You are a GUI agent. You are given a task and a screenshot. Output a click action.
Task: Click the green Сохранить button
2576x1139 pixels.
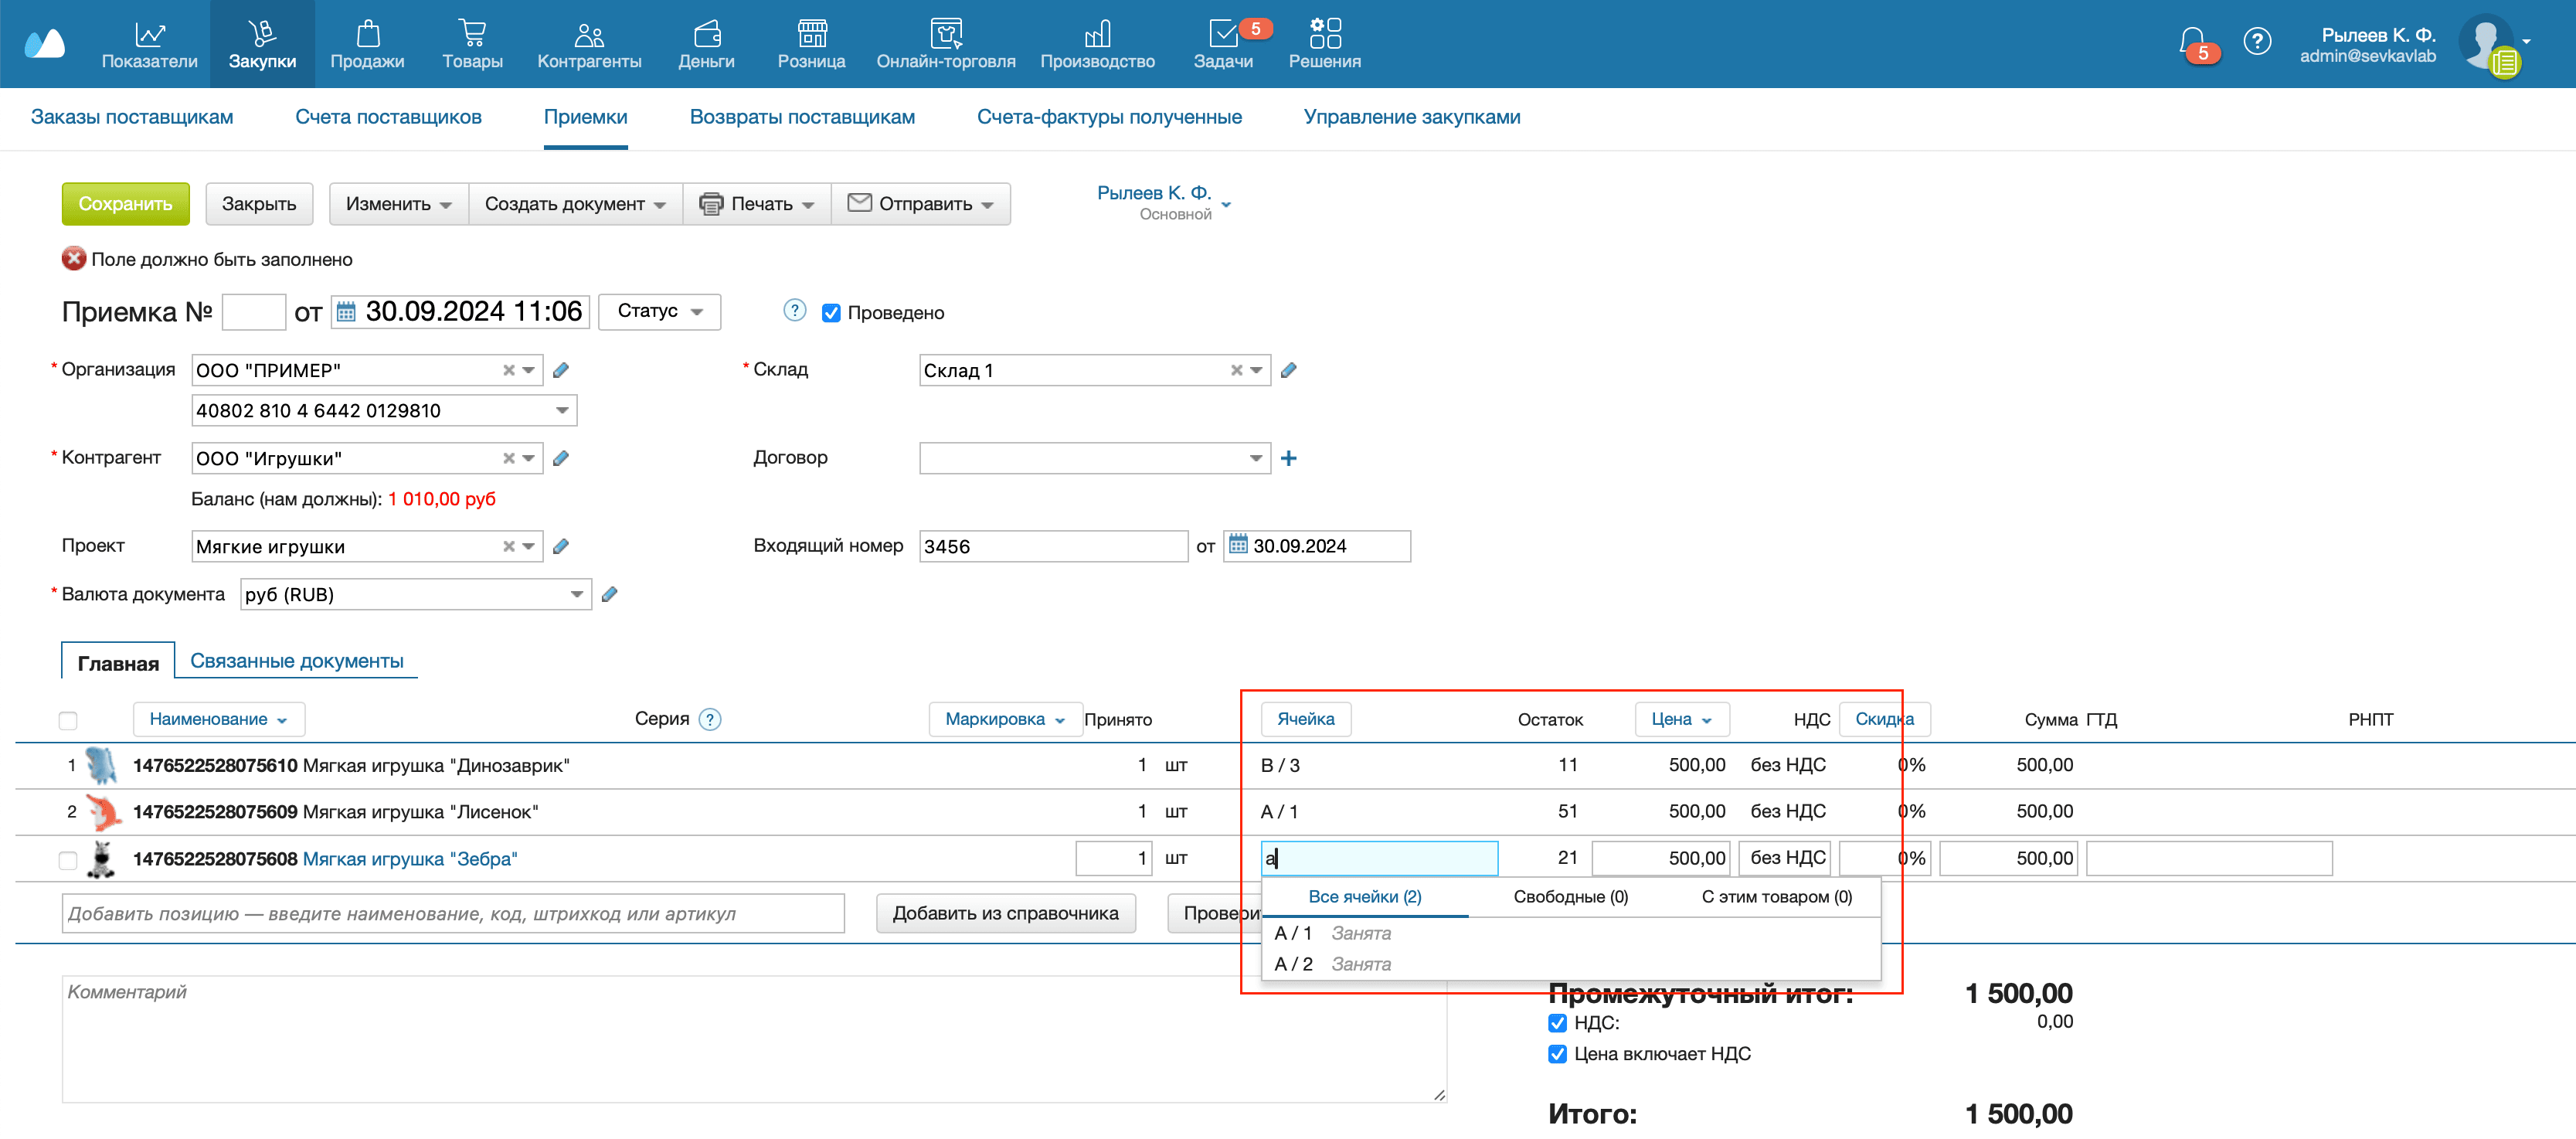point(126,204)
